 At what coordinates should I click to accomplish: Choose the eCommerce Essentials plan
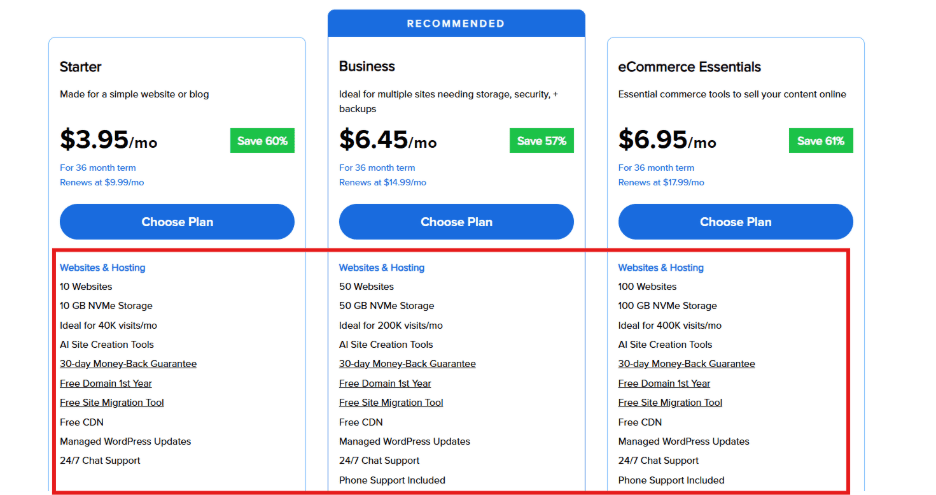pyautogui.click(x=735, y=222)
